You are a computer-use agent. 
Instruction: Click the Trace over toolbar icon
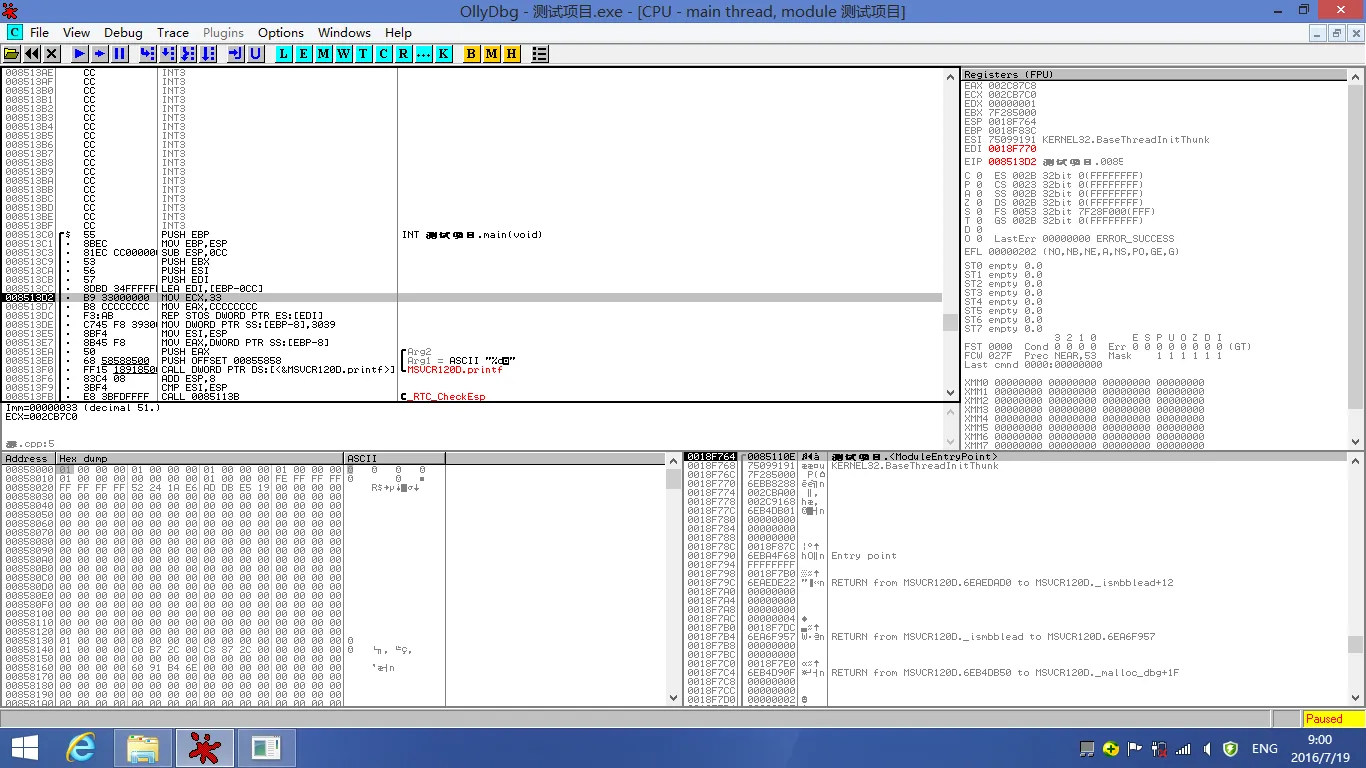point(208,54)
